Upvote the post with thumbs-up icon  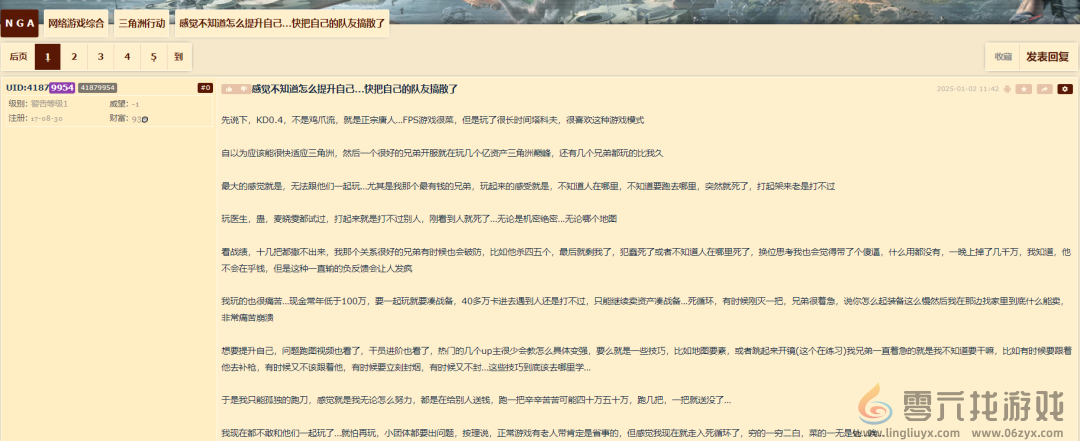tap(227, 89)
